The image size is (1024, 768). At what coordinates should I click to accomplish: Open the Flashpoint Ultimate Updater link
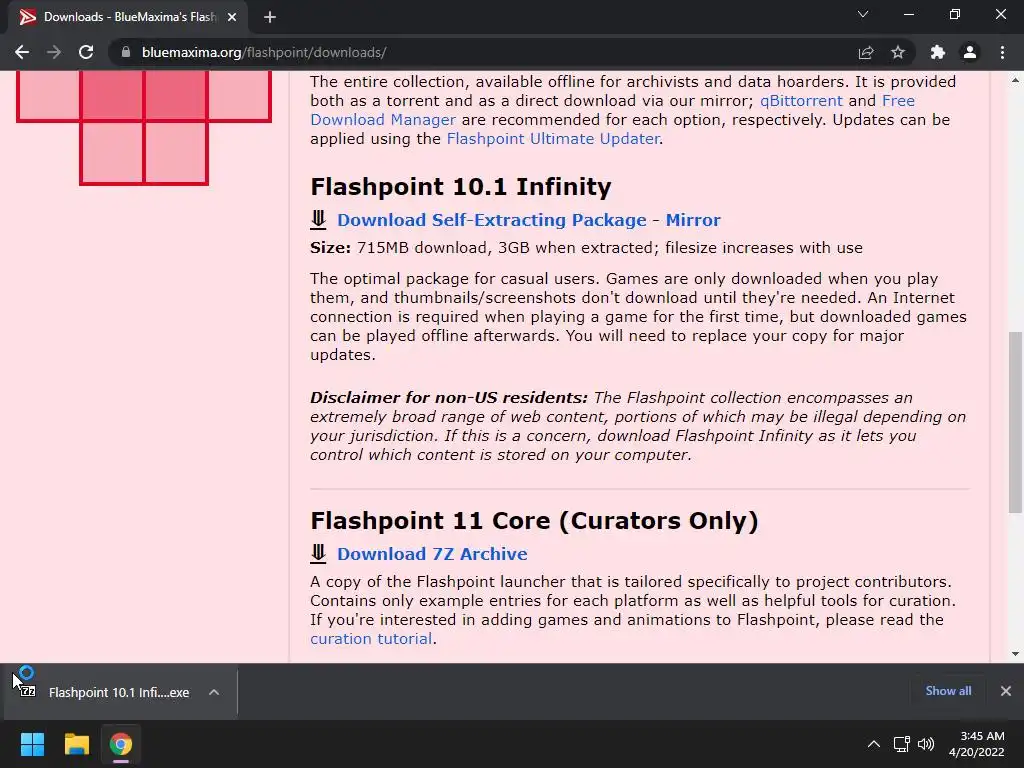[552, 138]
